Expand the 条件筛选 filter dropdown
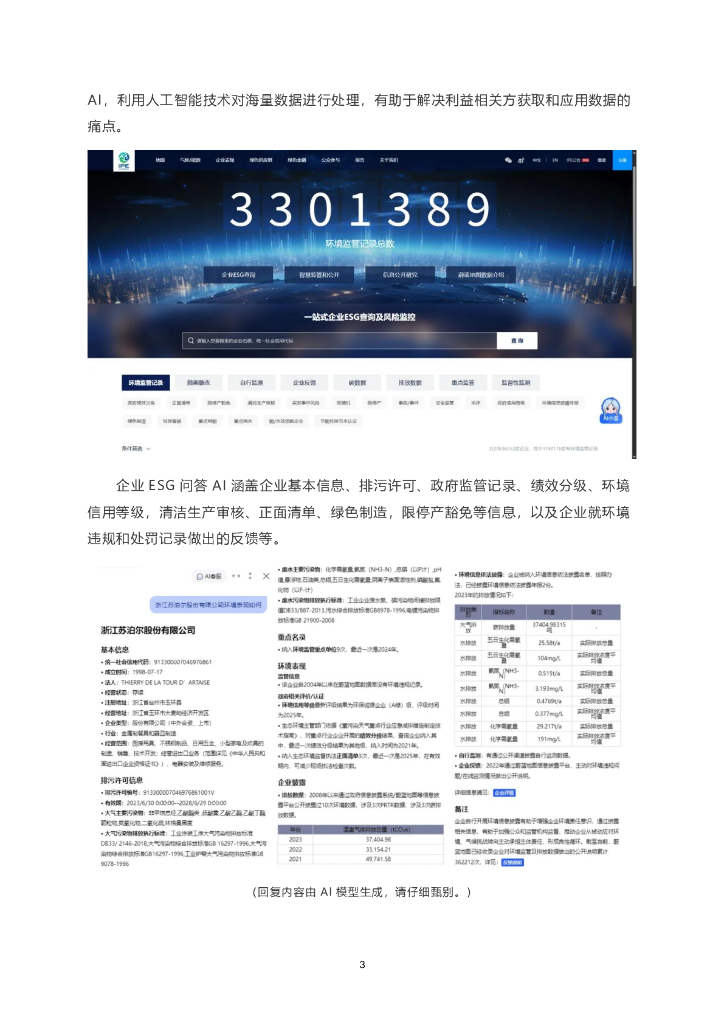Viewport: 724px width, 1024px height. pos(136,449)
